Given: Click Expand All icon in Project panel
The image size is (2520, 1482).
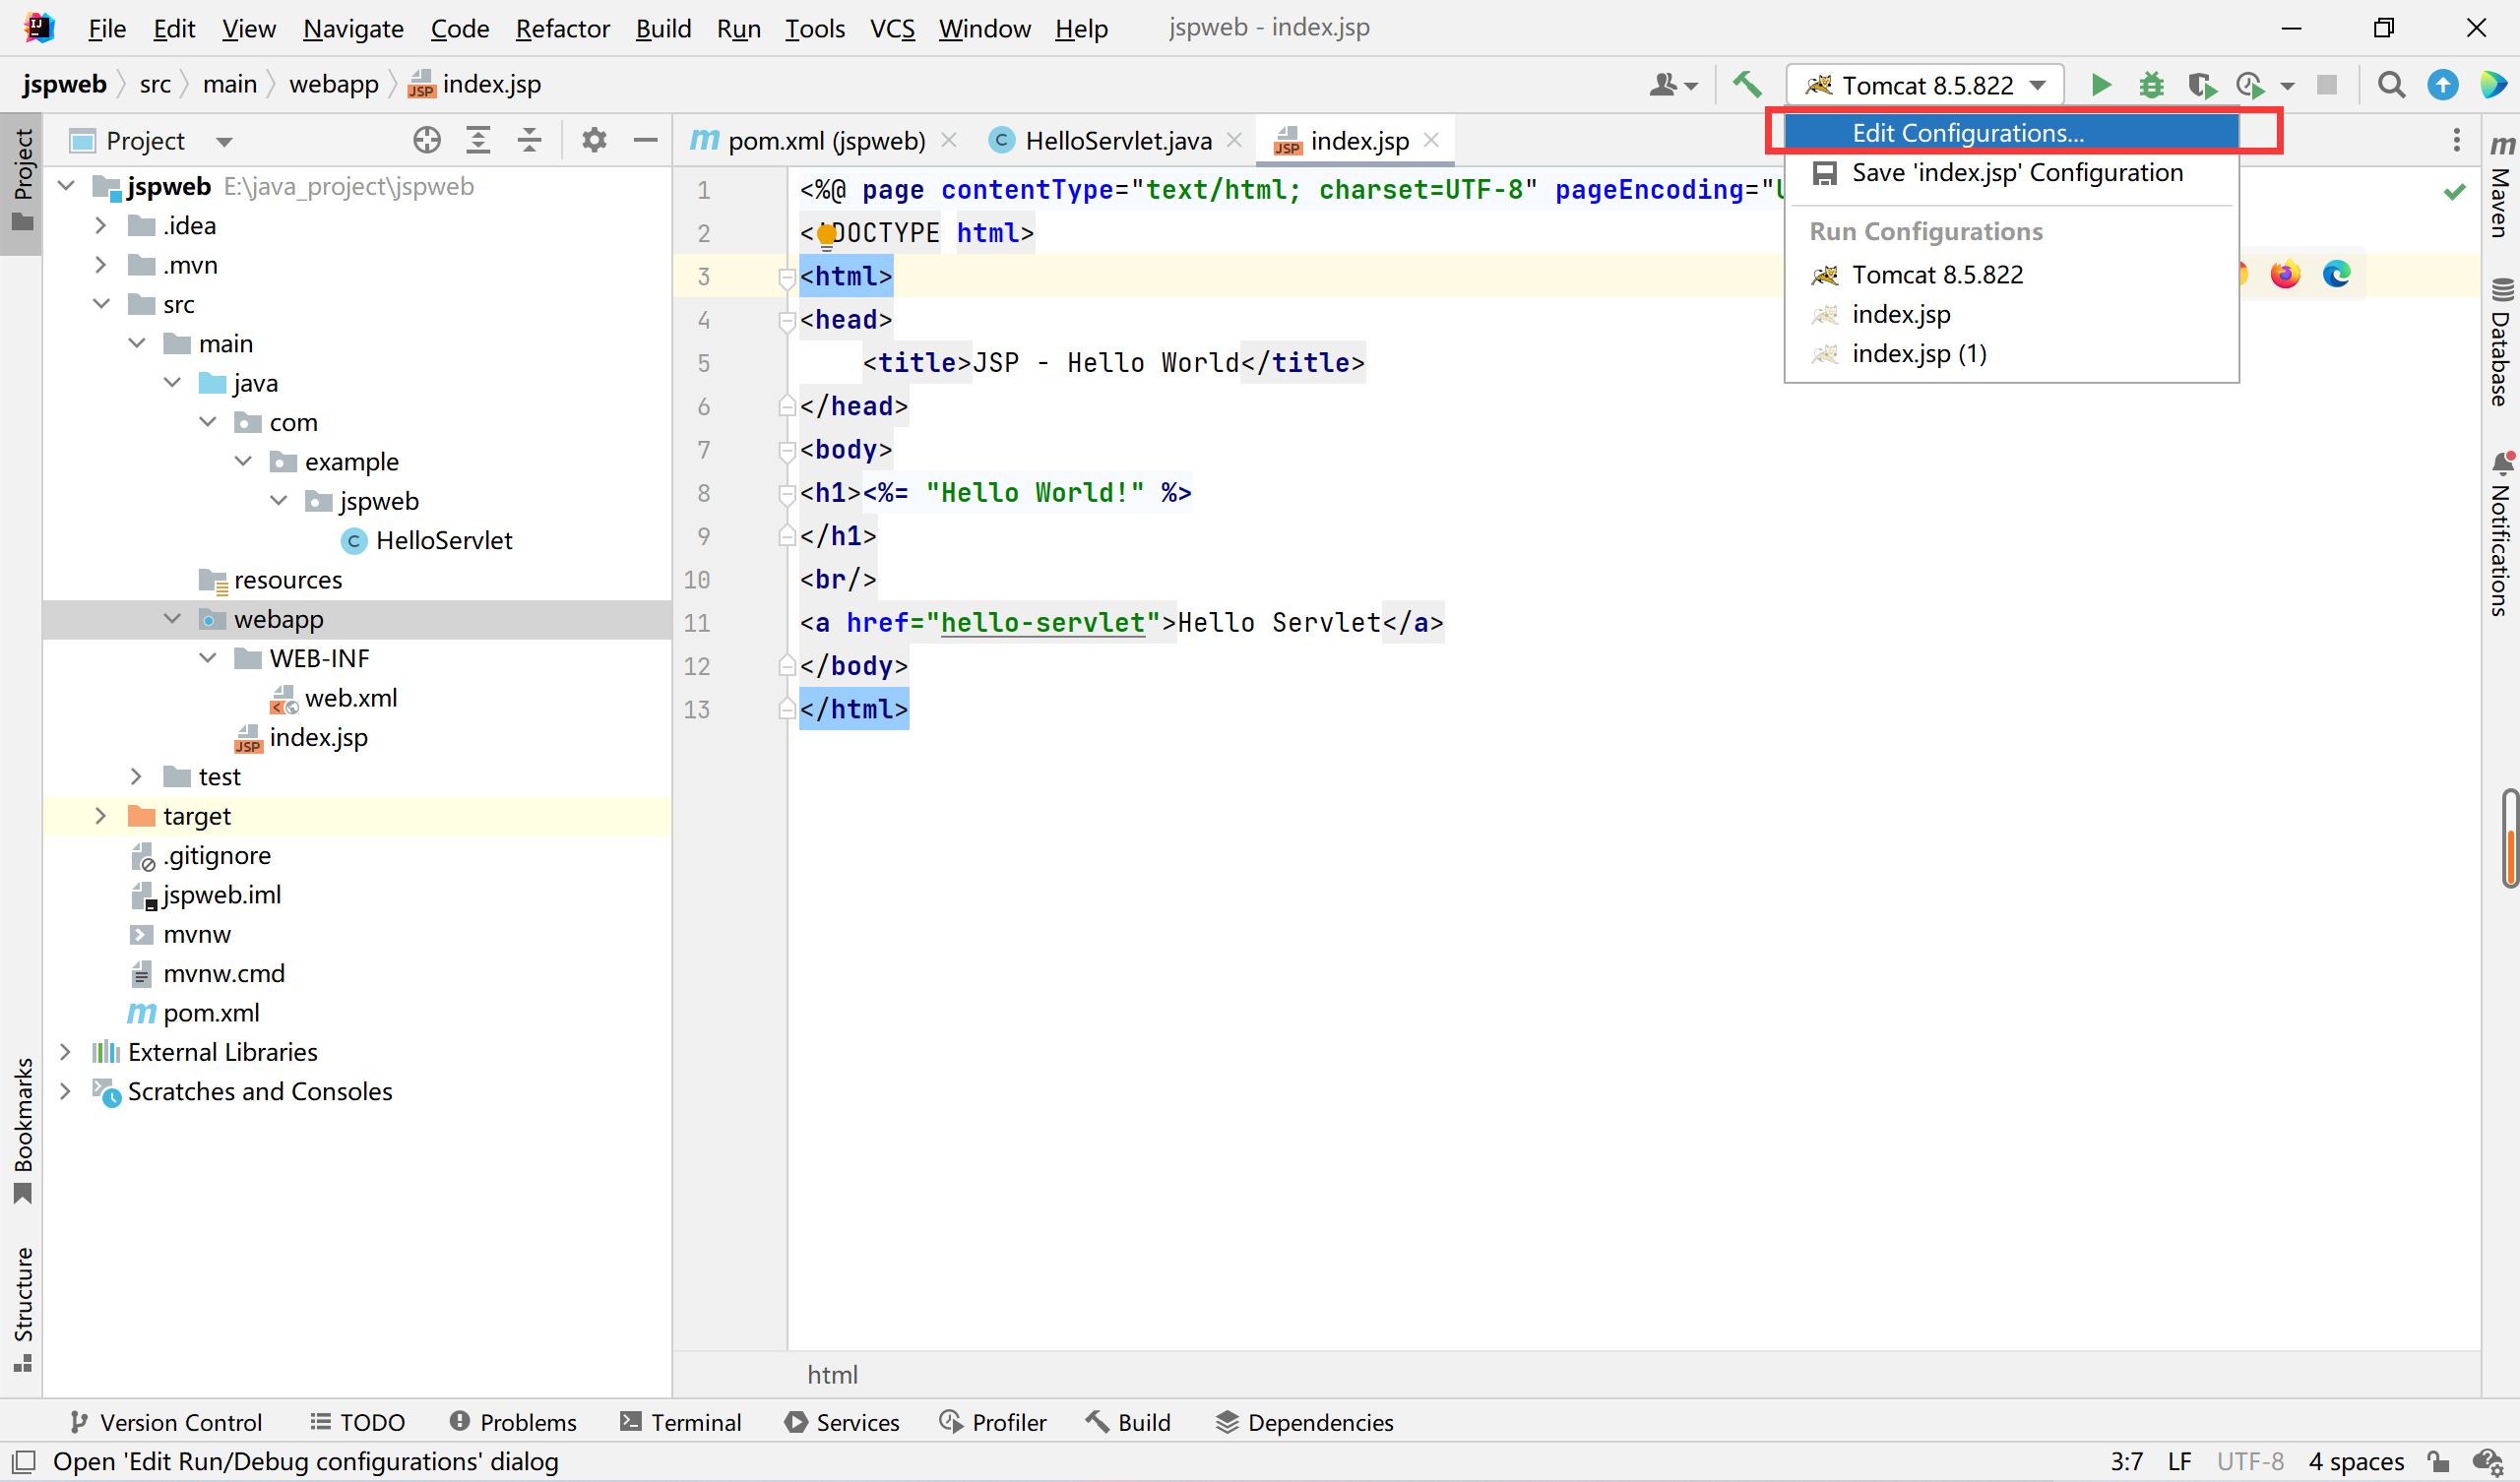Looking at the screenshot, I should tap(478, 140).
